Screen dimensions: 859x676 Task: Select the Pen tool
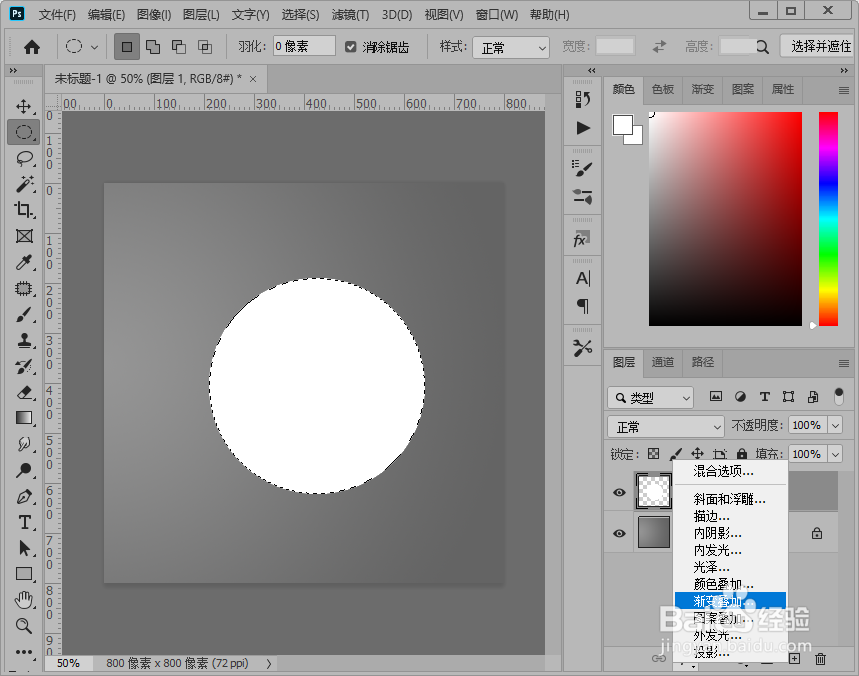point(24,497)
